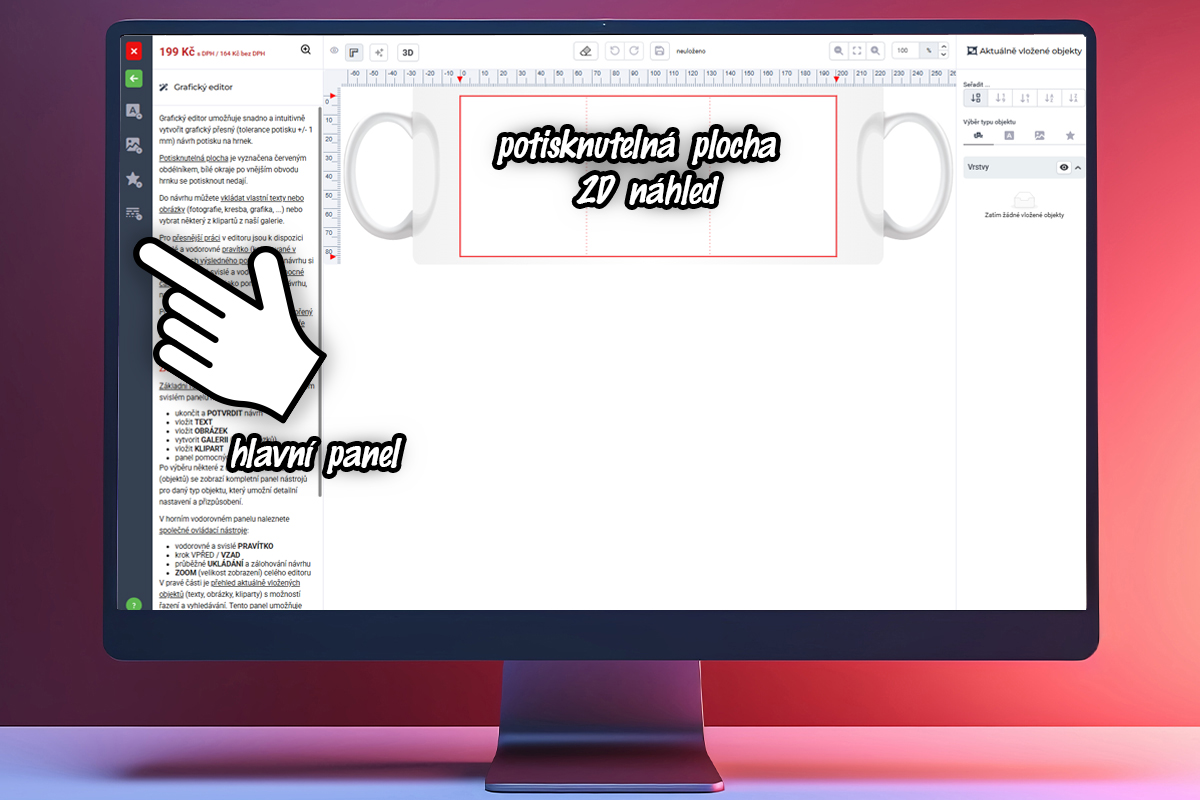Toggle visibility eye in Vrstvy header

1064,168
